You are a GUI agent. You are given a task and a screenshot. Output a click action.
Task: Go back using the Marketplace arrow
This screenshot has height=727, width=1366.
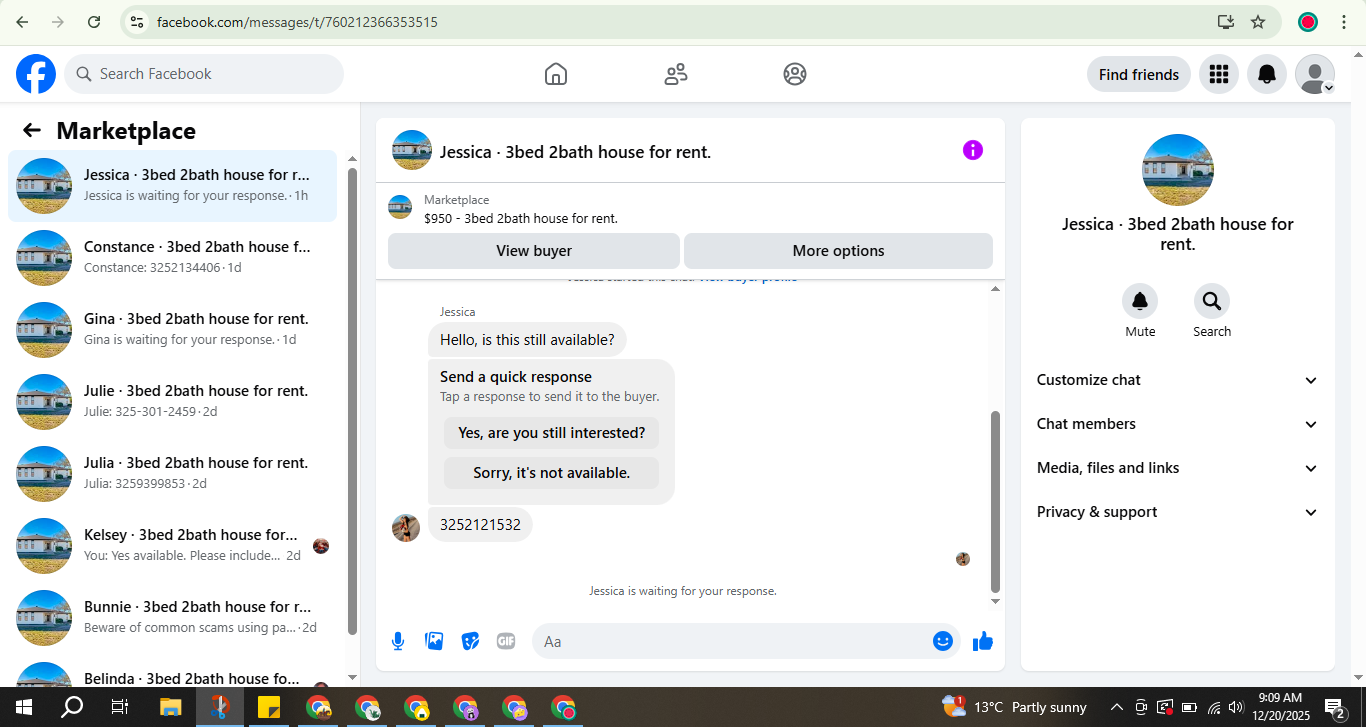click(x=32, y=131)
